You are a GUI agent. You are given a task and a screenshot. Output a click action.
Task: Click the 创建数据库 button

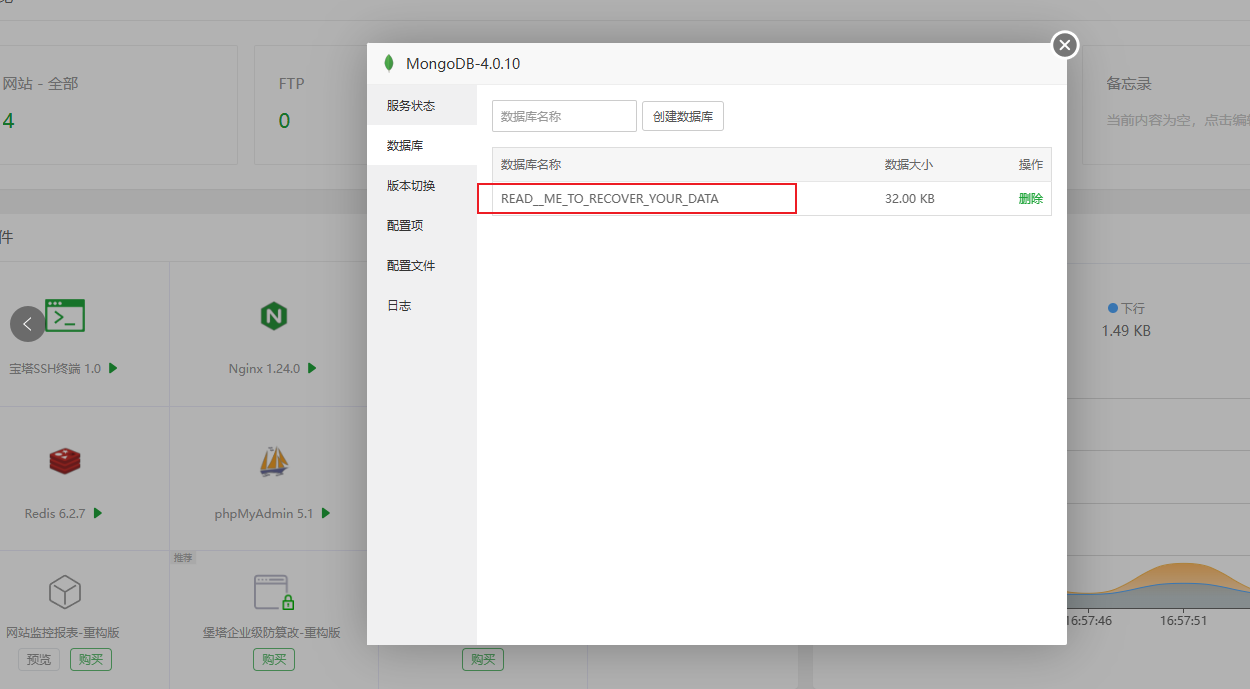click(x=683, y=116)
